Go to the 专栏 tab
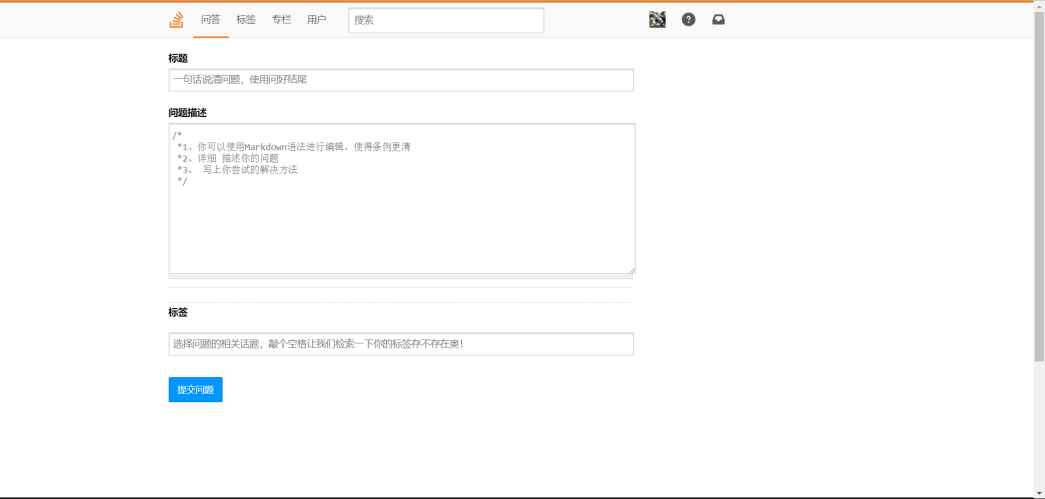 coord(281,20)
